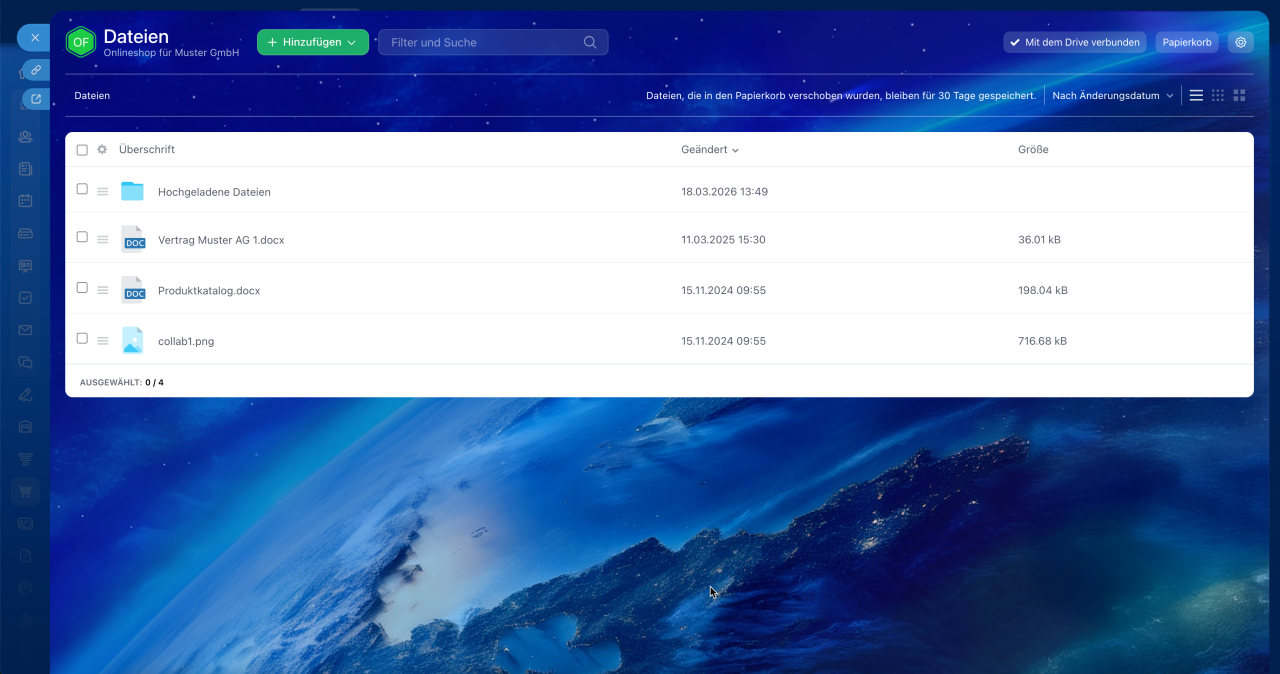
Task: Click the search magnifier icon
Action: coord(590,42)
